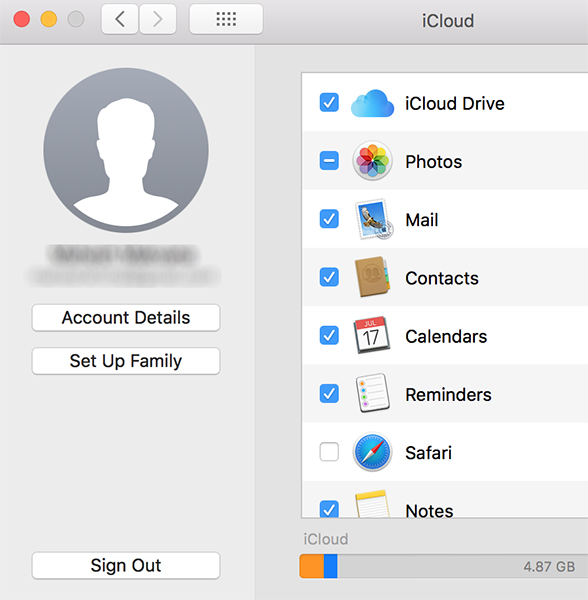Toggle the Photos mixed-state checkbox
Viewport: 588px width, 600px height.
click(329, 161)
